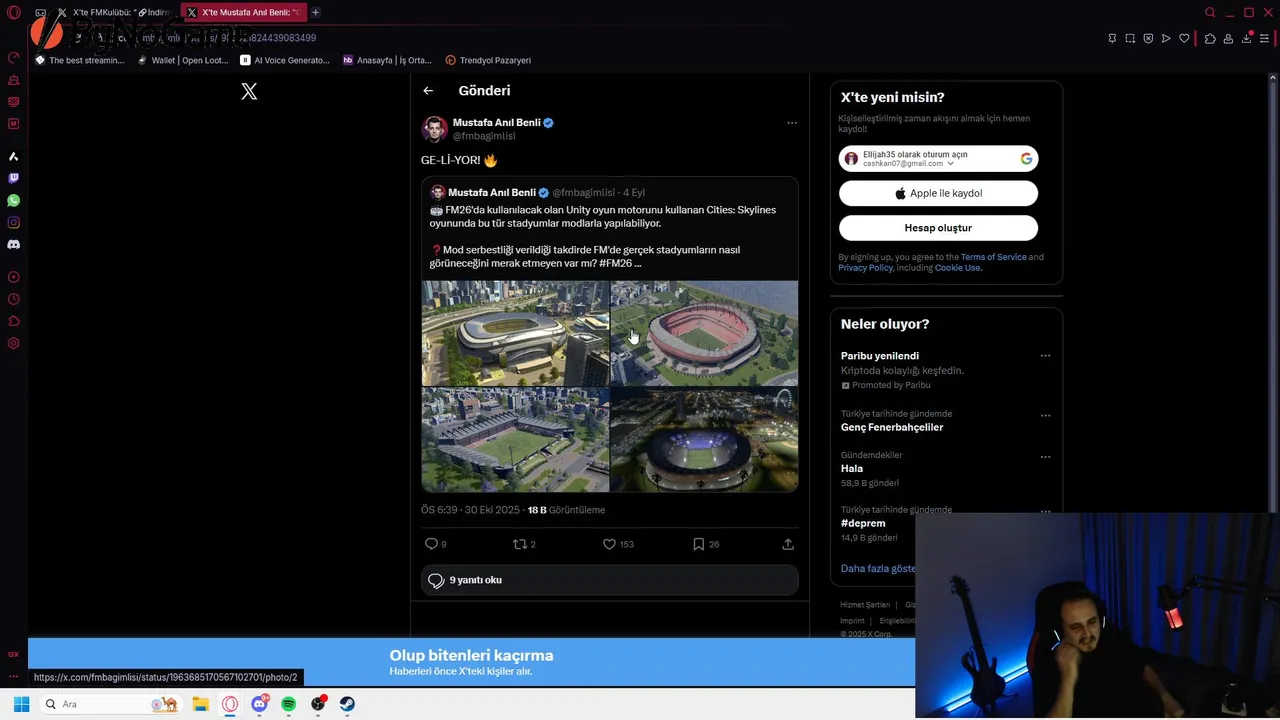The width and height of the screenshot is (1280, 720).
Task: Take a snapshot with the capture icon
Action: (1130, 38)
